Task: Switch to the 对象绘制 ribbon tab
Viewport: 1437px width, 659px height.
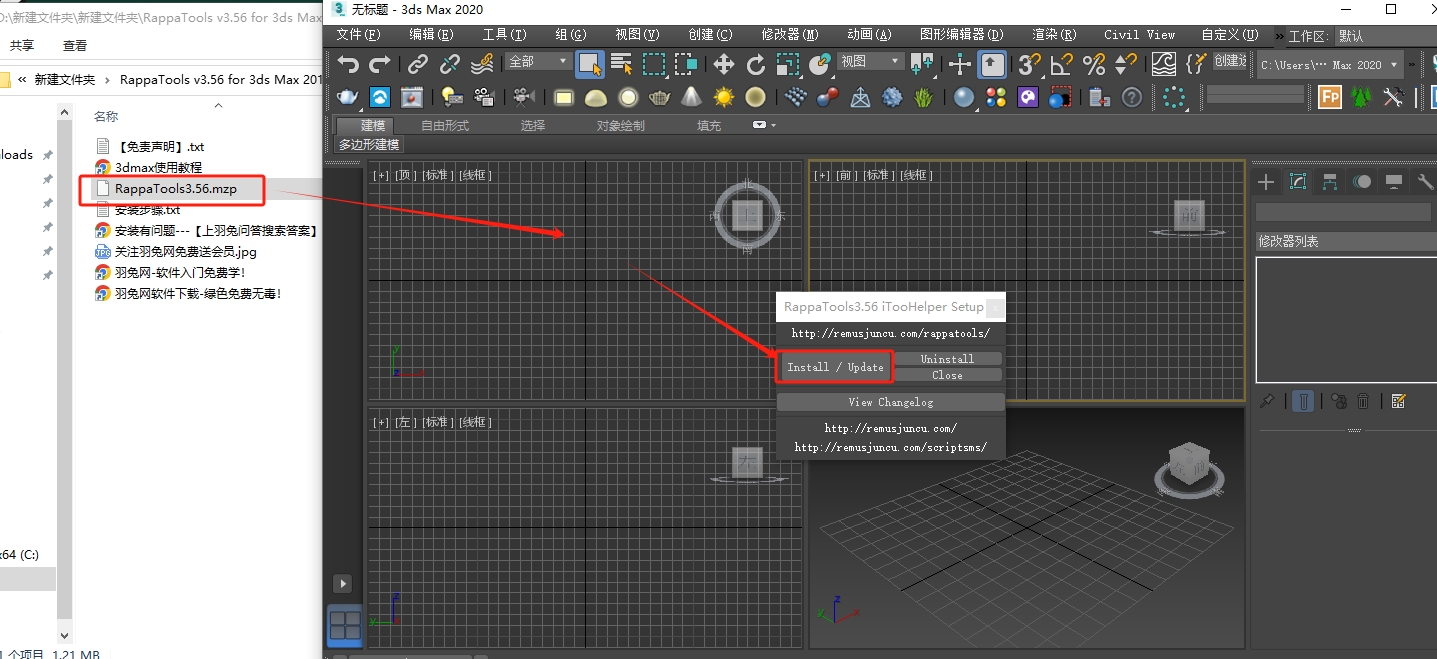Action: click(621, 125)
